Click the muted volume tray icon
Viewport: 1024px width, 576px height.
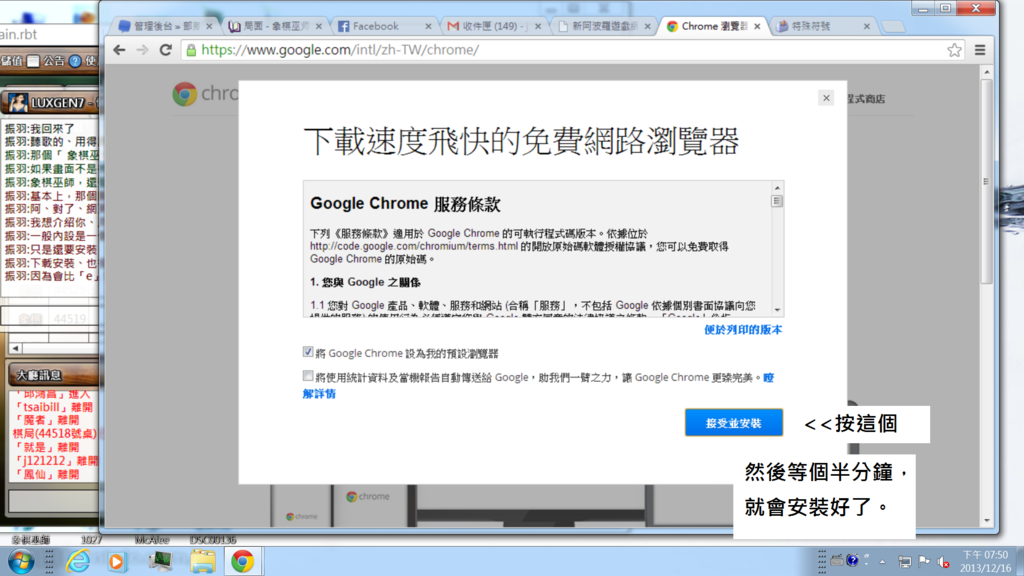pos(943,561)
